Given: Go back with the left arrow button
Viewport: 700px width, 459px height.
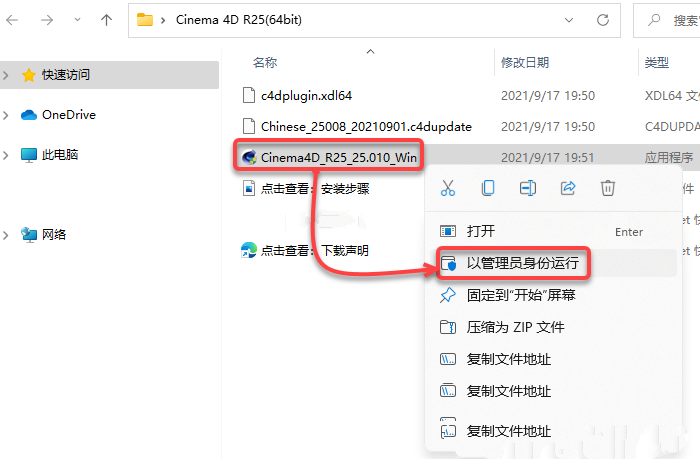Looking at the screenshot, I should click(12, 20).
